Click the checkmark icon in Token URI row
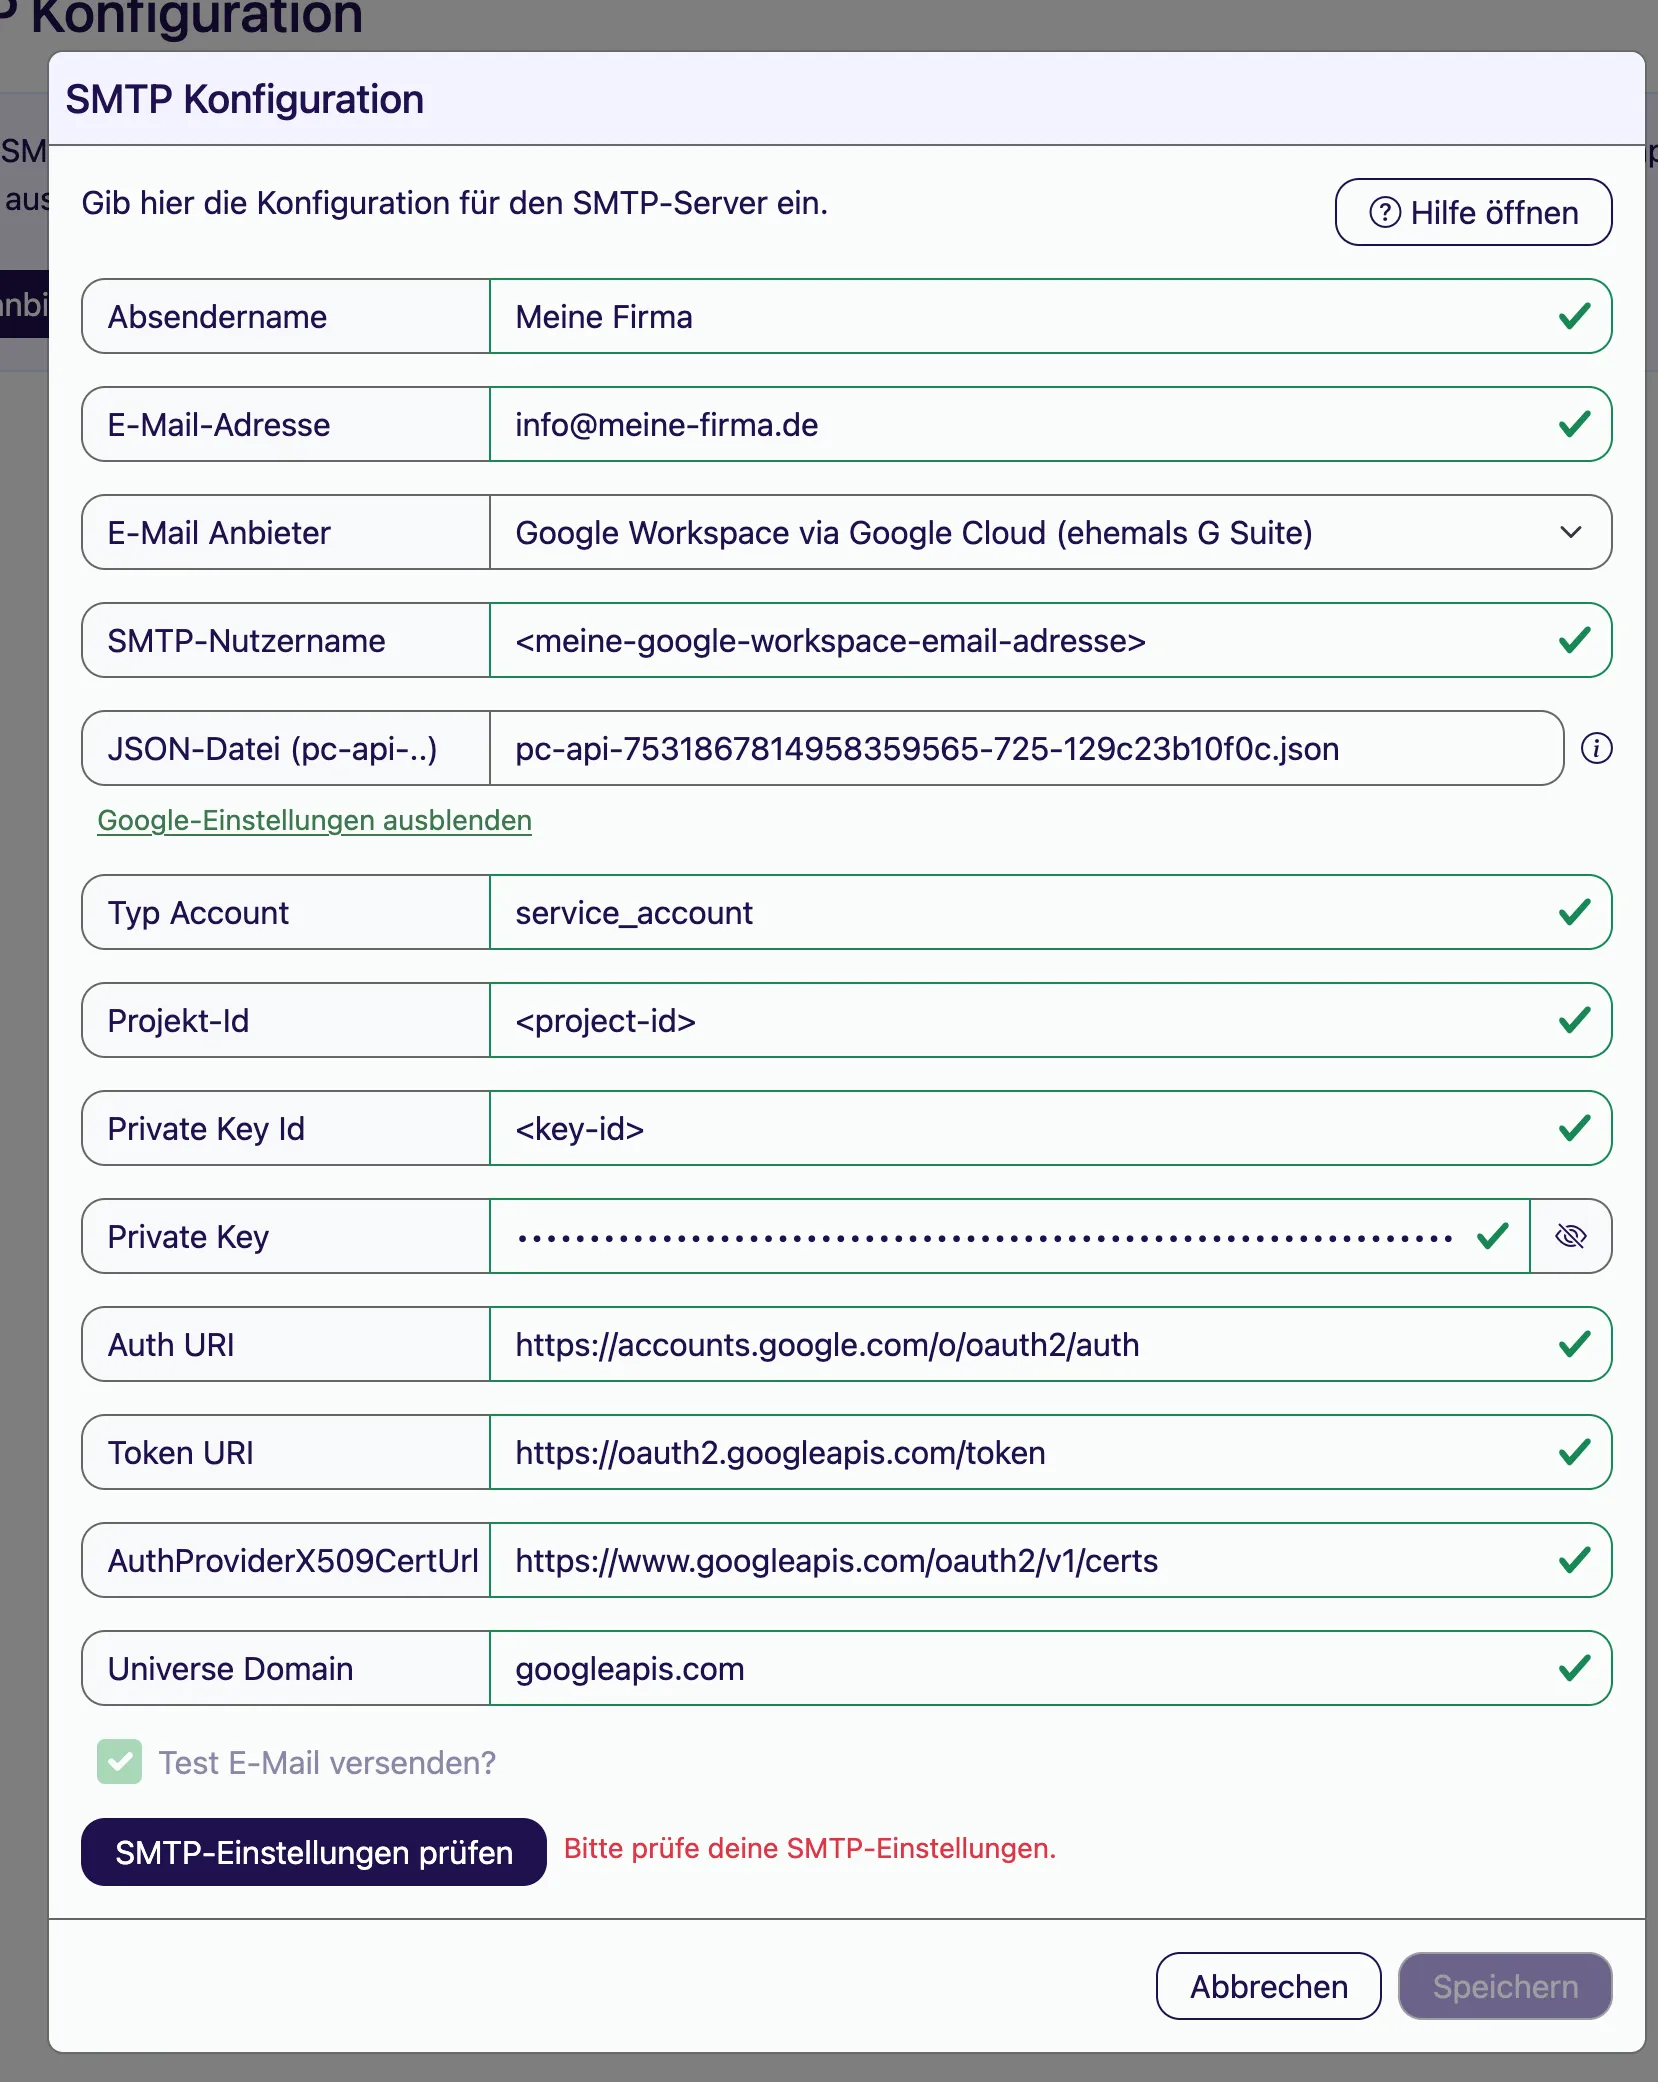The width and height of the screenshot is (1658, 2082). click(x=1574, y=1452)
